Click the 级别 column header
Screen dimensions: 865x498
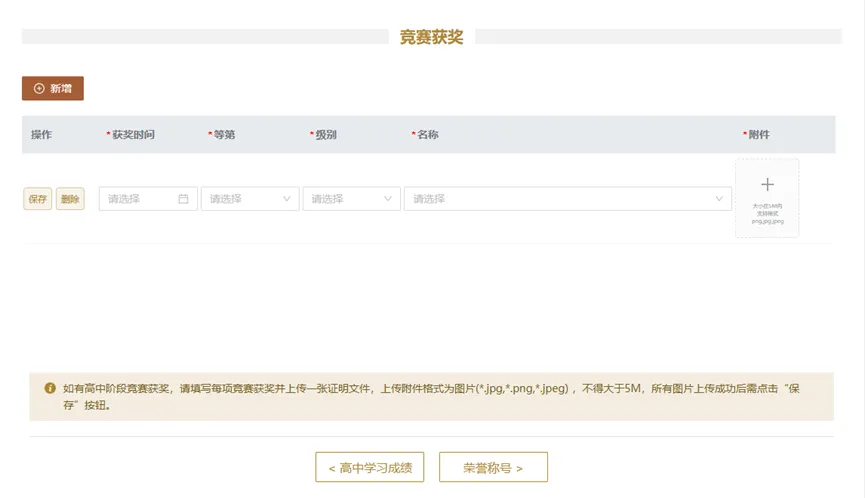click(326, 135)
